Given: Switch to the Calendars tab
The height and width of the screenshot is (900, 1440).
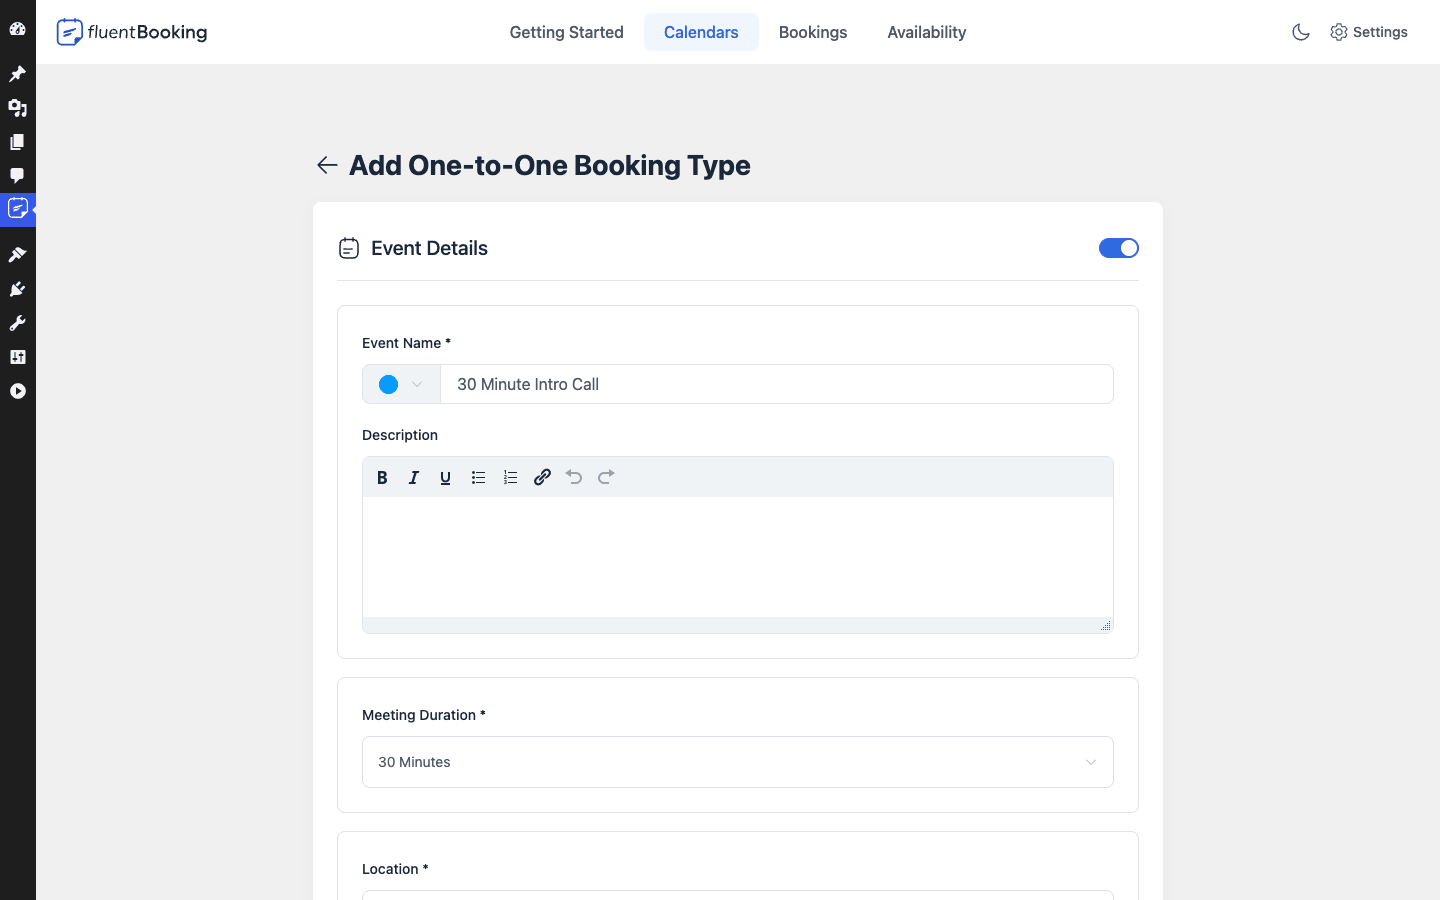Looking at the screenshot, I should (x=701, y=32).
